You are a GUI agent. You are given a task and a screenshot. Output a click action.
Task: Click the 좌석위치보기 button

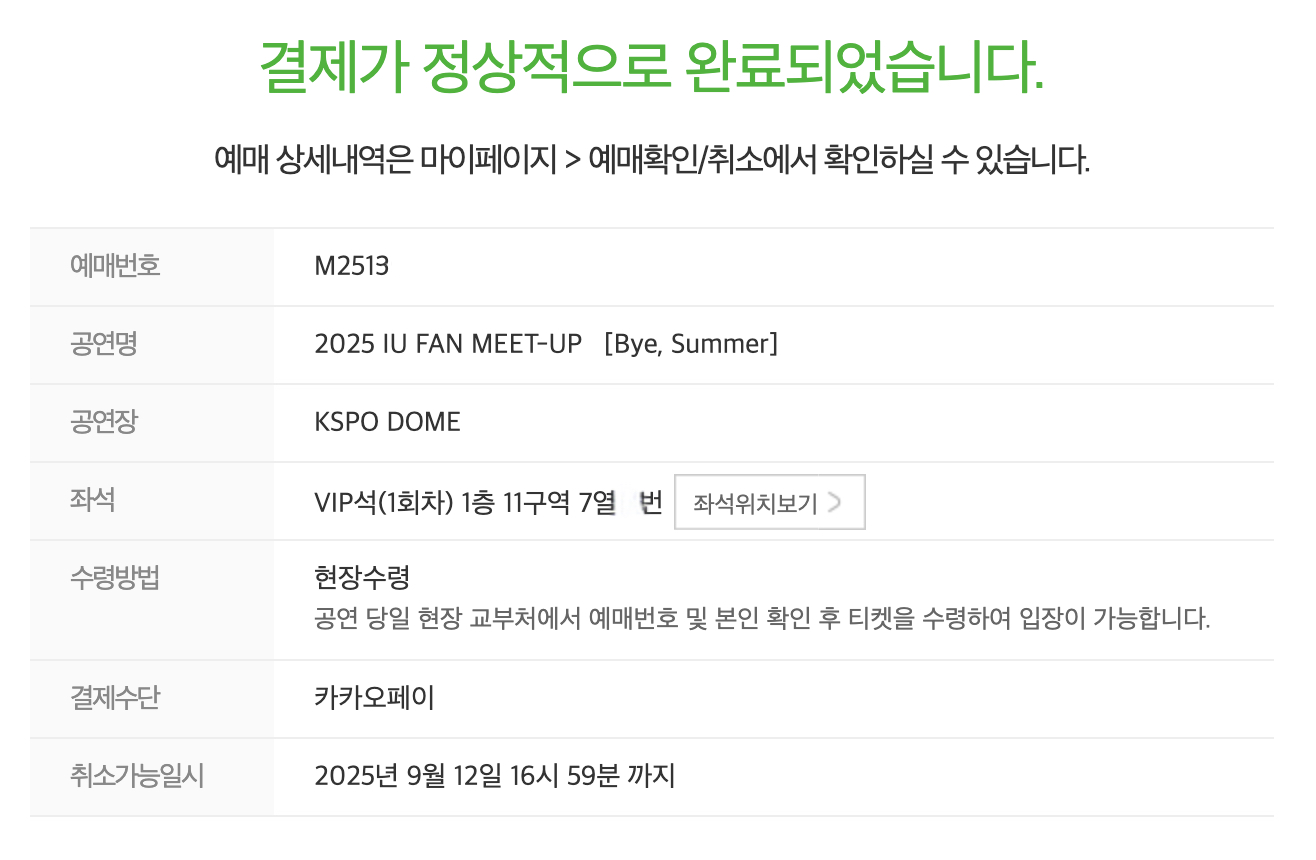768,502
